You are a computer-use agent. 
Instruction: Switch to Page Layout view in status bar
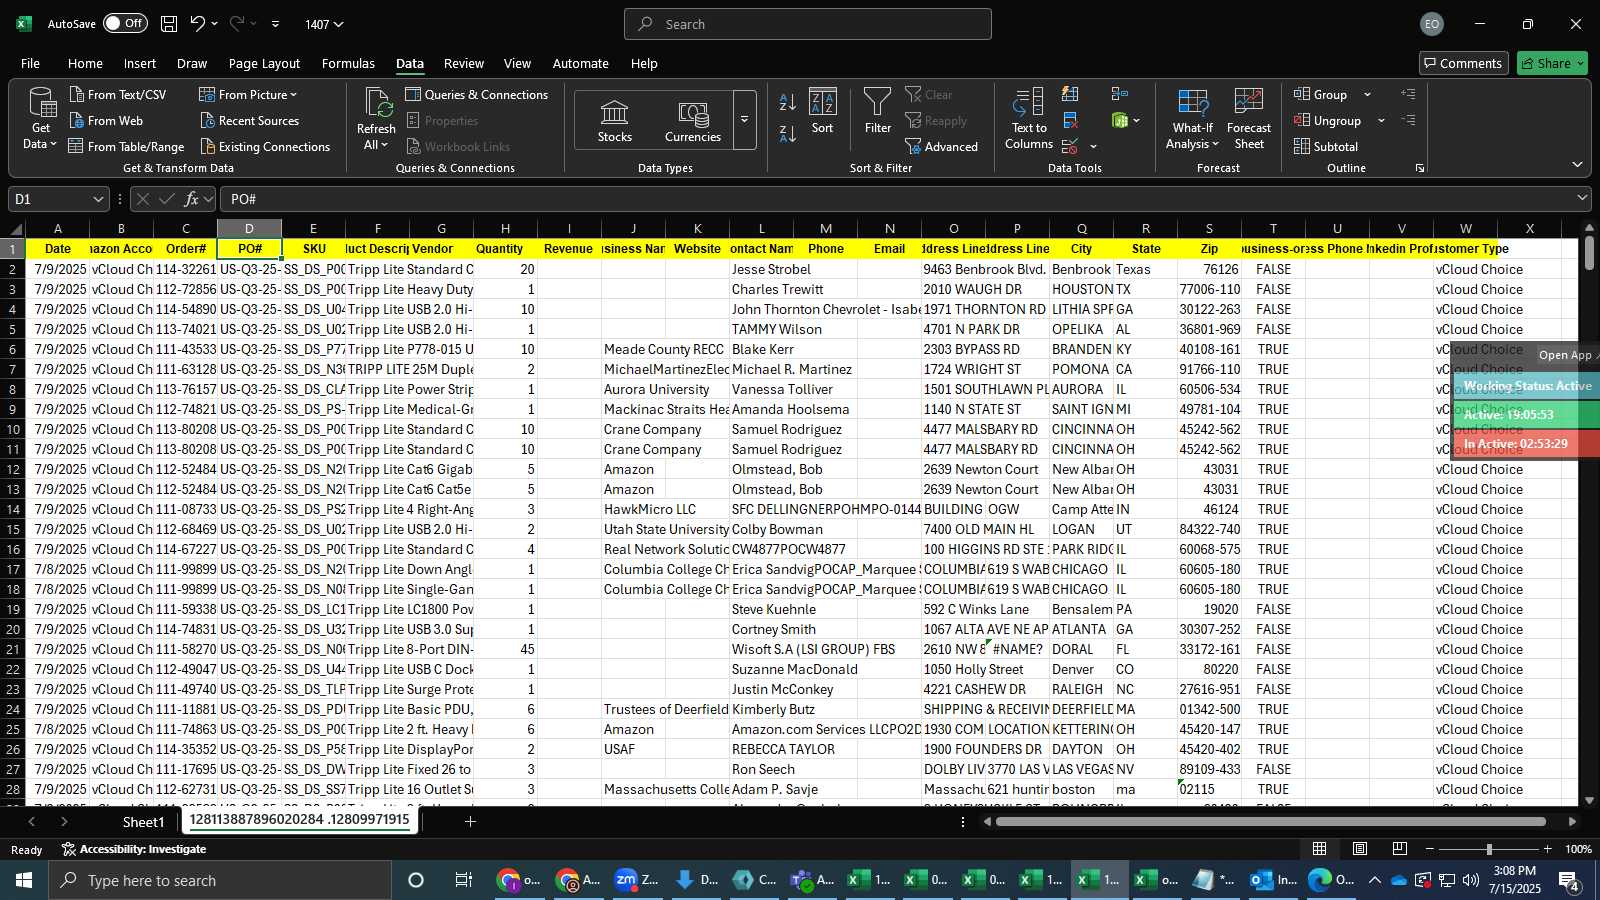1360,849
